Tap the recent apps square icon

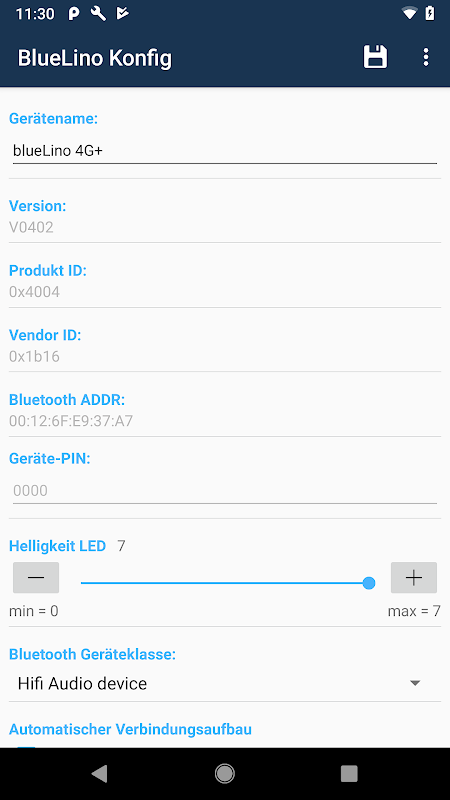(x=349, y=774)
